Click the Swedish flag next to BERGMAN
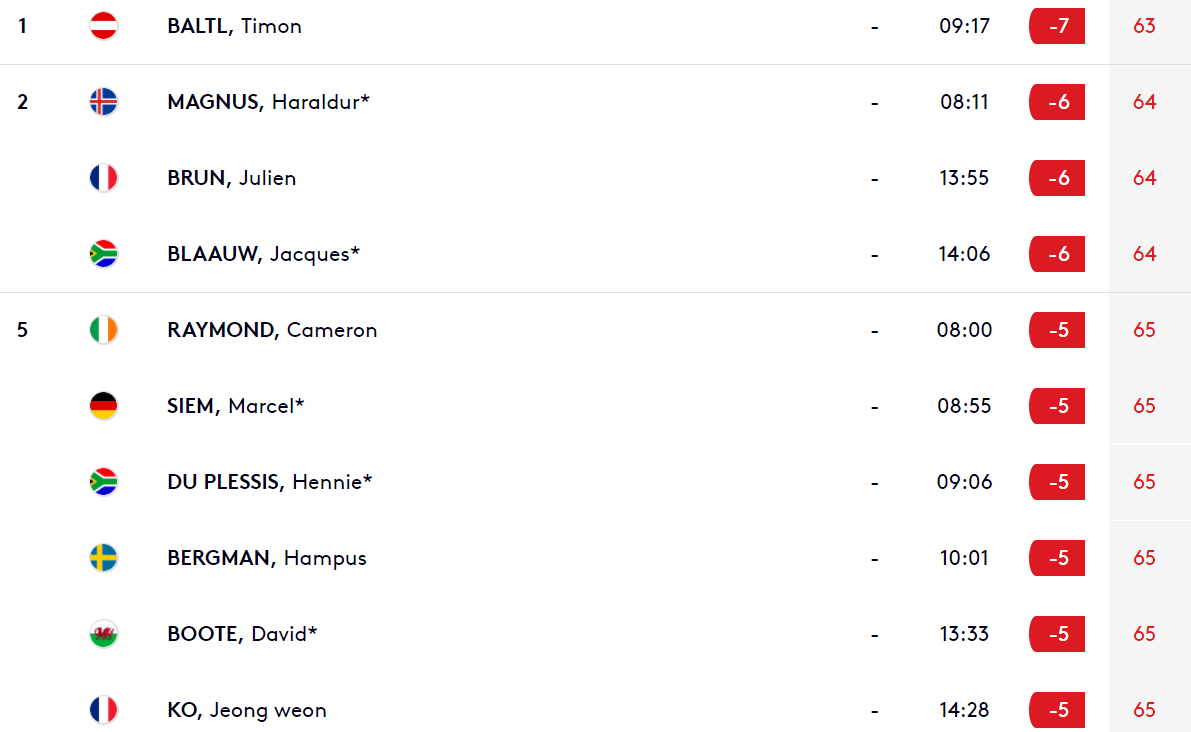The image size is (1191, 732). click(103, 557)
